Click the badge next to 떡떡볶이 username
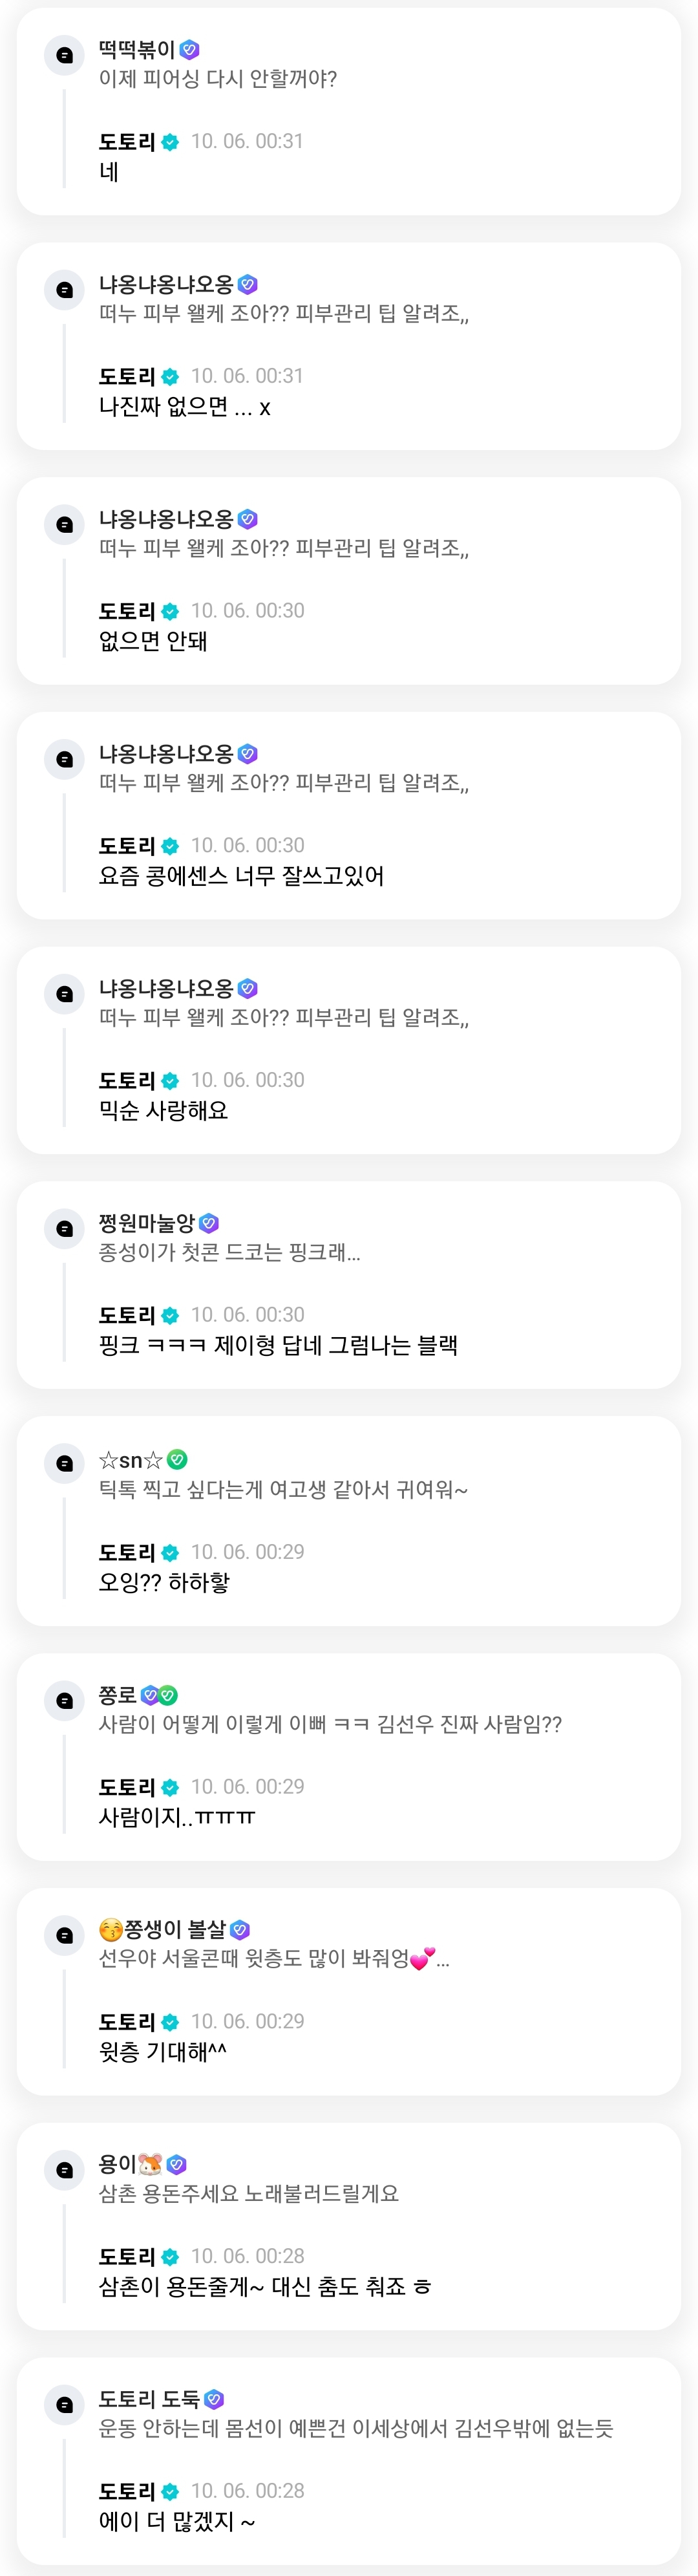Screen dimensions: 698x2576 coord(190,49)
